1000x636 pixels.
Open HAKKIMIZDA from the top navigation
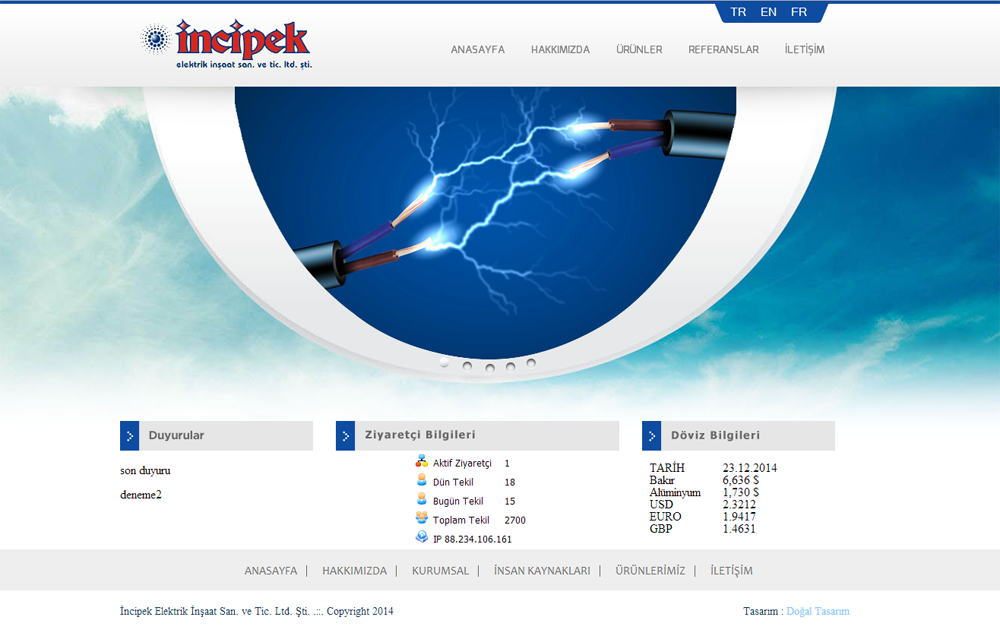coord(560,49)
